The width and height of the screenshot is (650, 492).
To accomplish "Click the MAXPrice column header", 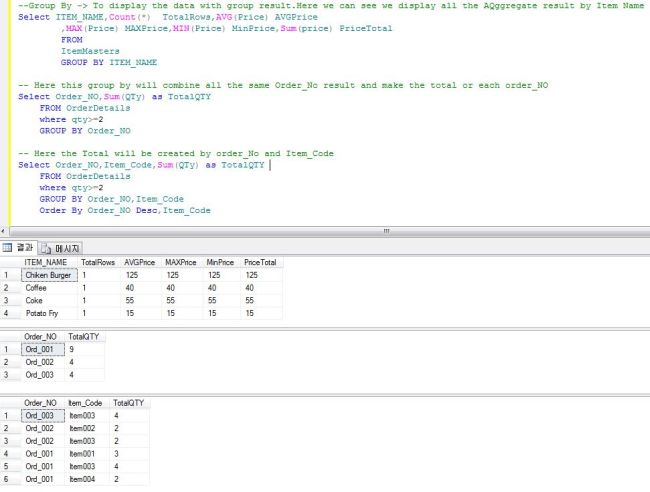I will [x=180, y=262].
